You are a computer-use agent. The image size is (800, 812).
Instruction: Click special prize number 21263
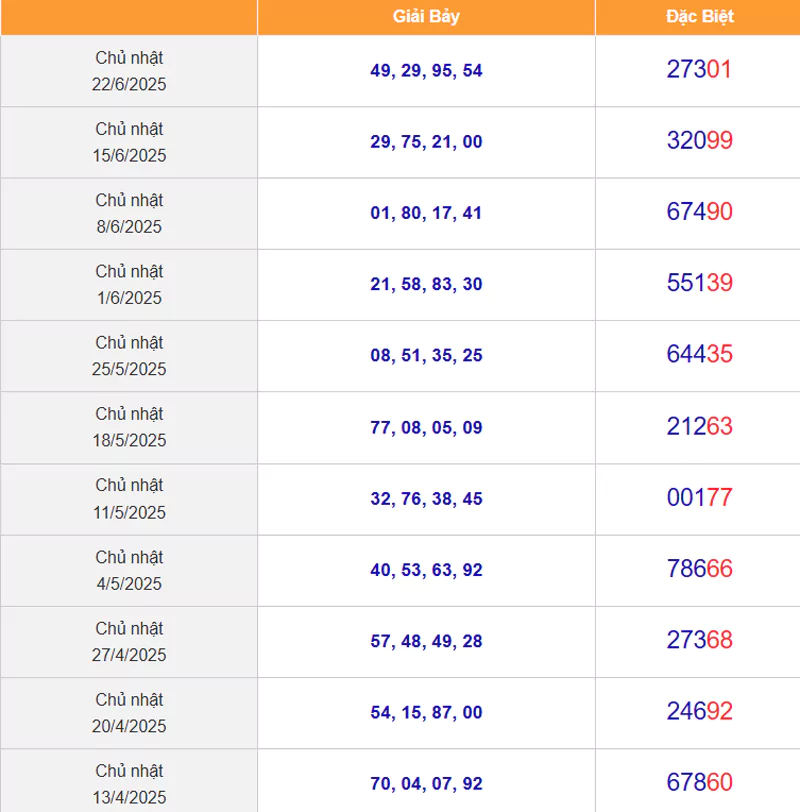coord(700,426)
